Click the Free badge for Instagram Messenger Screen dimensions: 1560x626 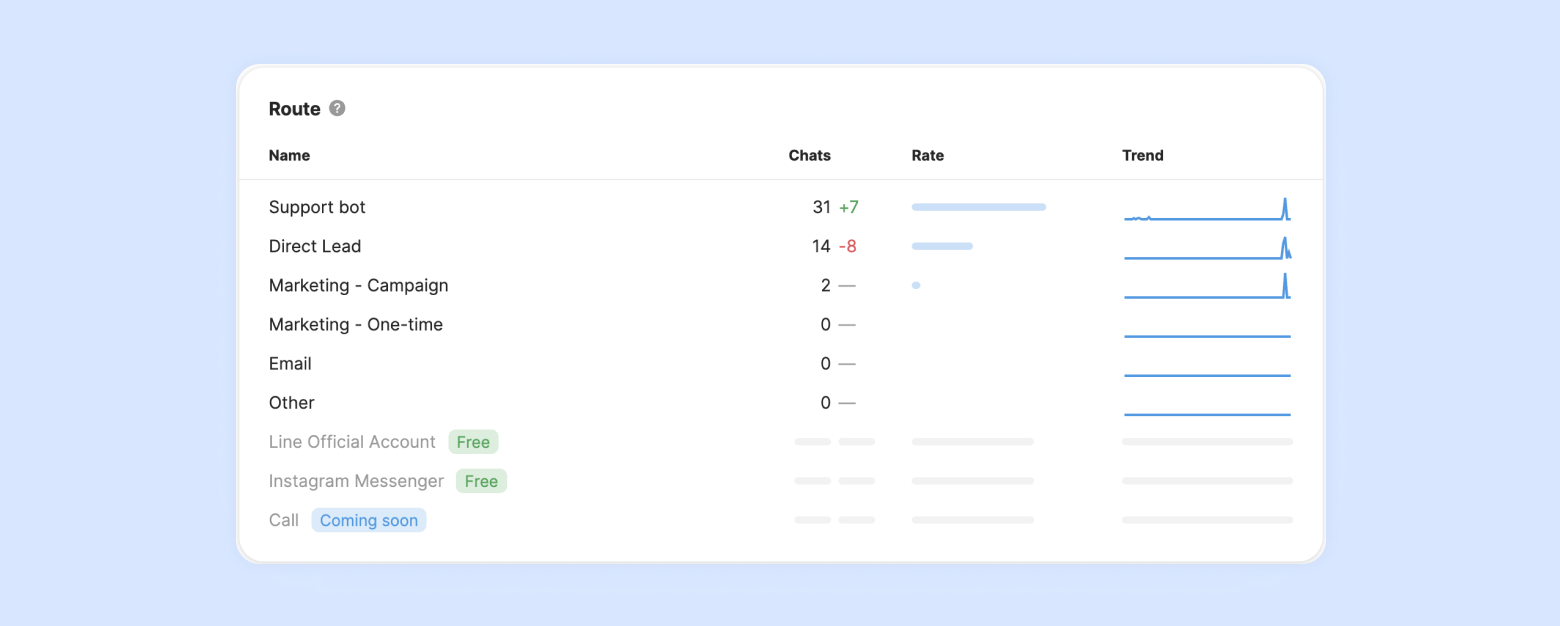(481, 481)
